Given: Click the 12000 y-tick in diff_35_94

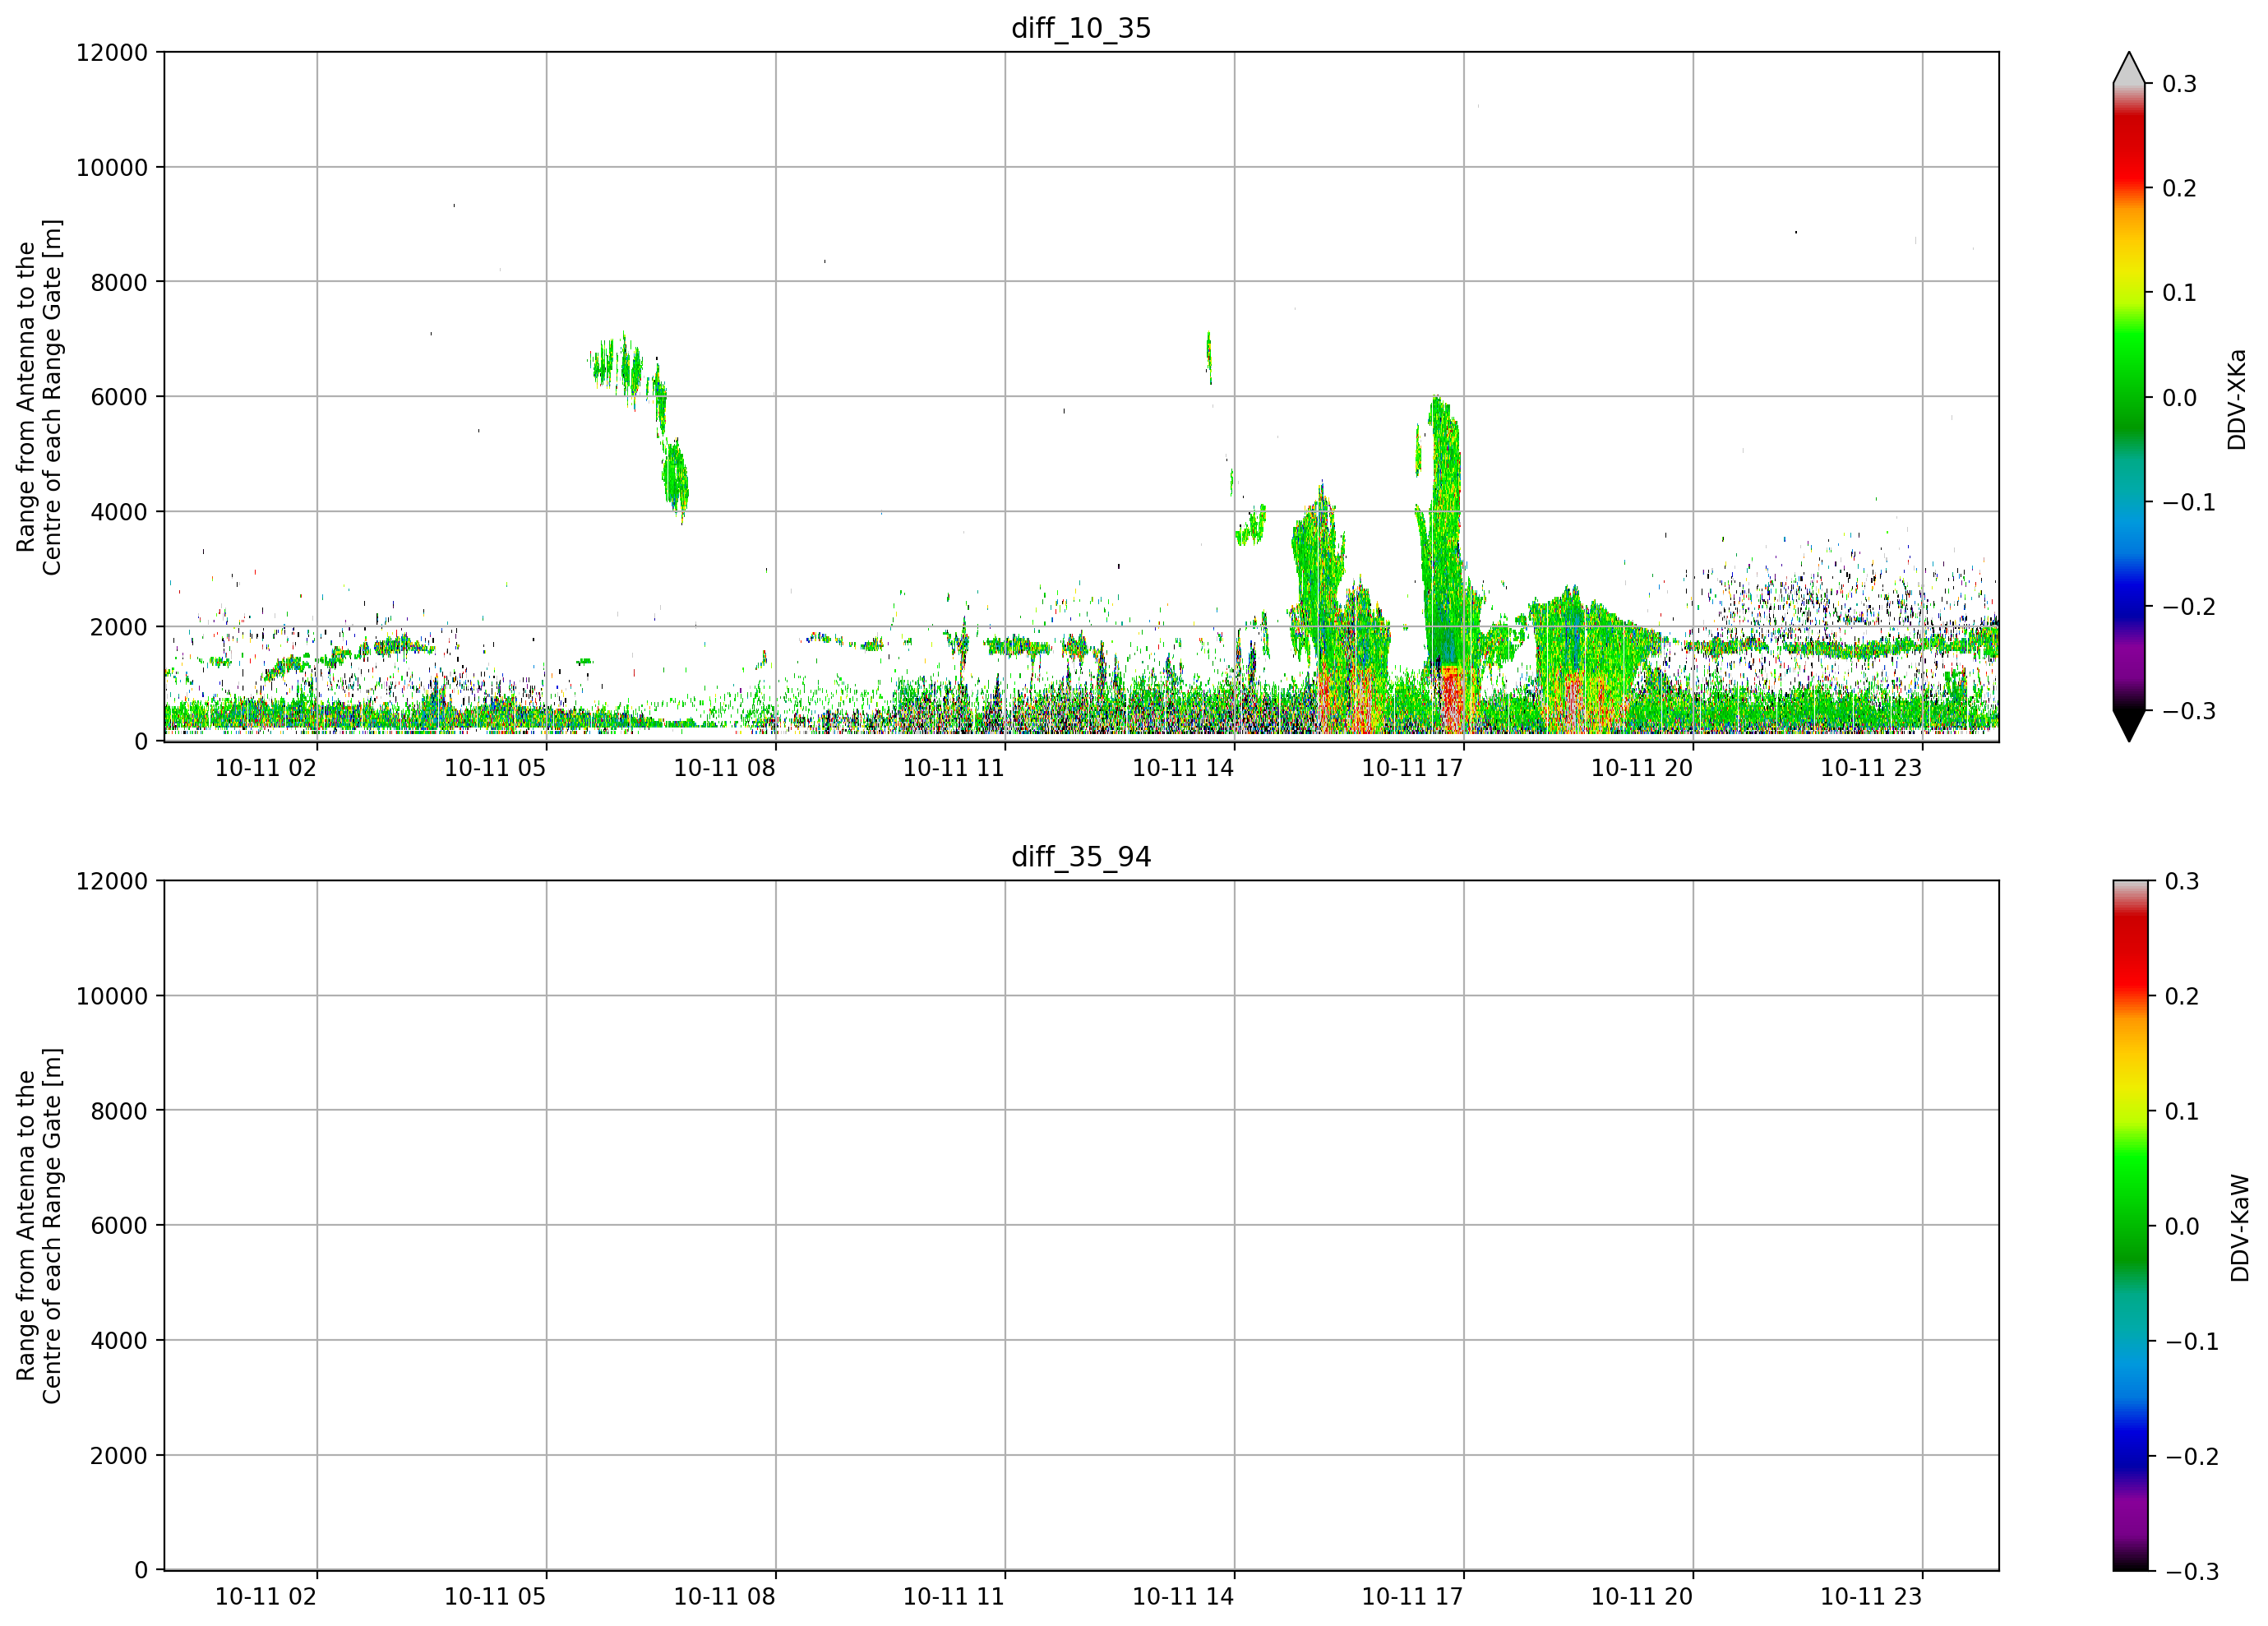Looking at the screenshot, I should pos(112,881).
